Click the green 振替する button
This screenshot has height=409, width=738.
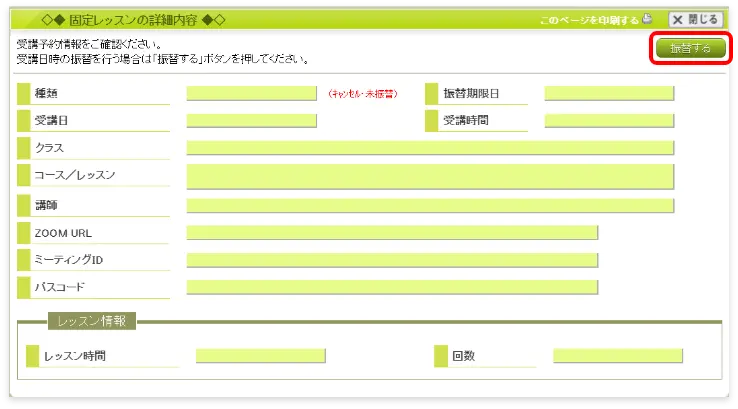coord(690,48)
